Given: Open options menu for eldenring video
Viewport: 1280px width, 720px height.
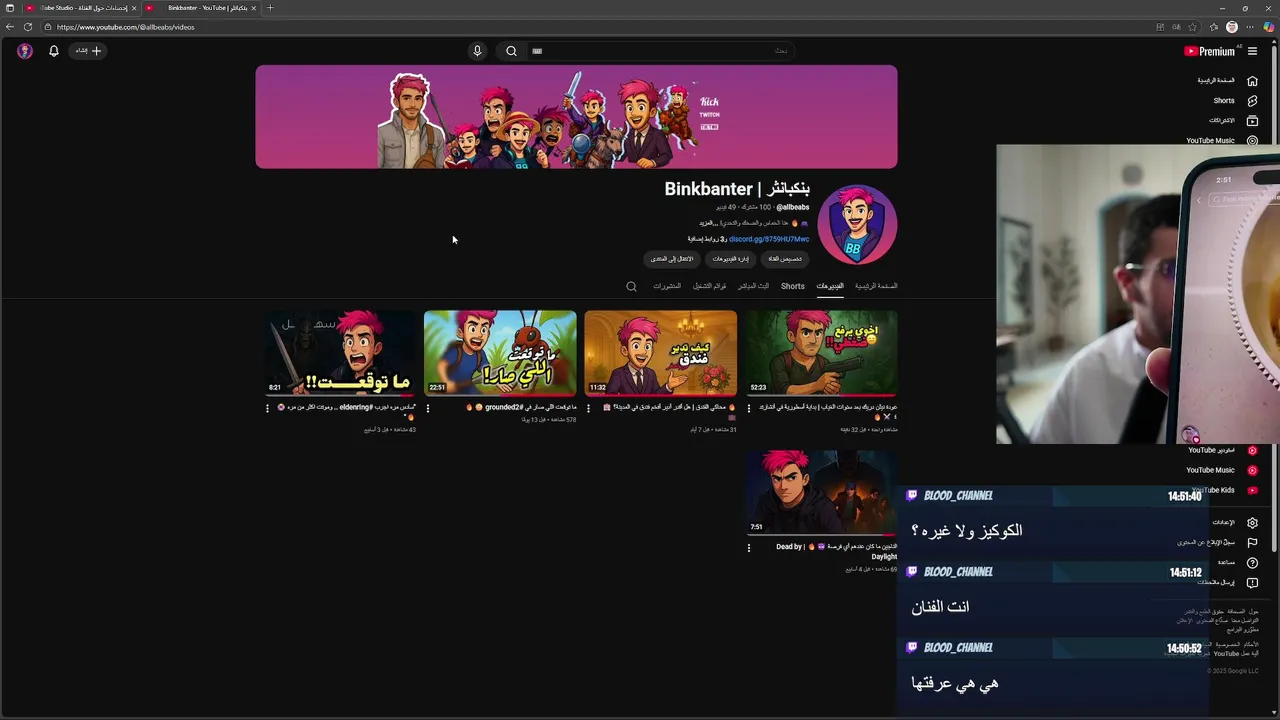Looking at the screenshot, I should click(x=267, y=408).
